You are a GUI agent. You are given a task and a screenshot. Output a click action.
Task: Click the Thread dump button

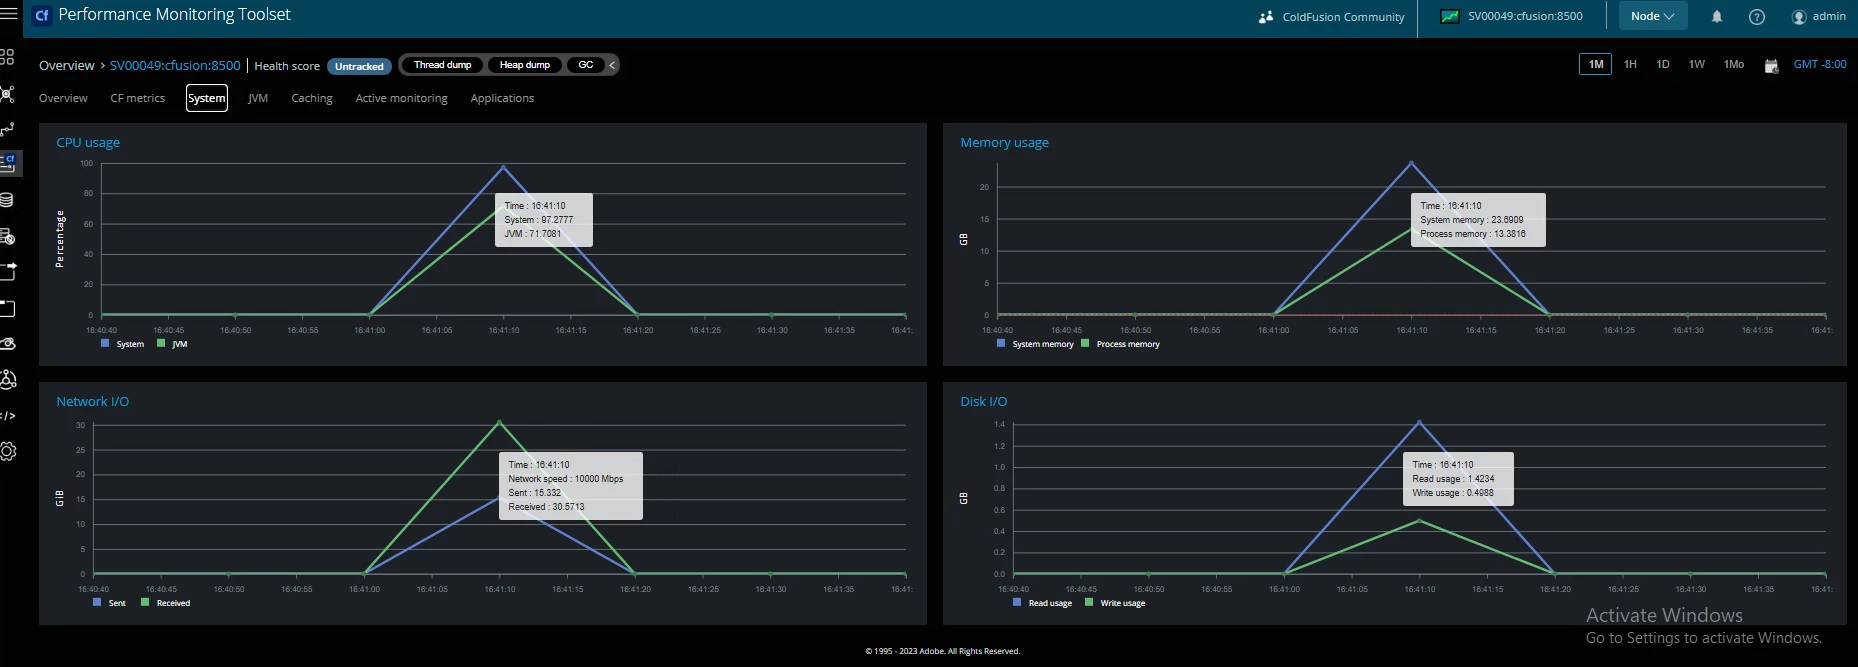443,65
